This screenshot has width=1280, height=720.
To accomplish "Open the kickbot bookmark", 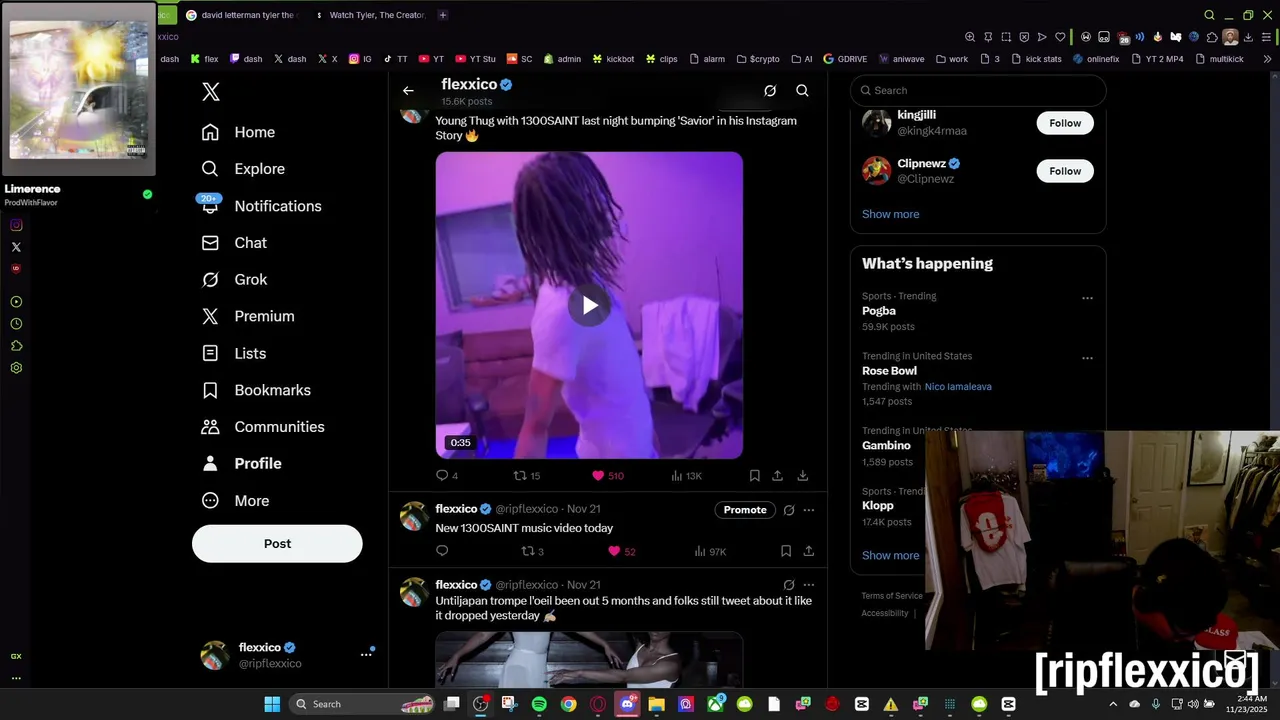I will coord(613,59).
